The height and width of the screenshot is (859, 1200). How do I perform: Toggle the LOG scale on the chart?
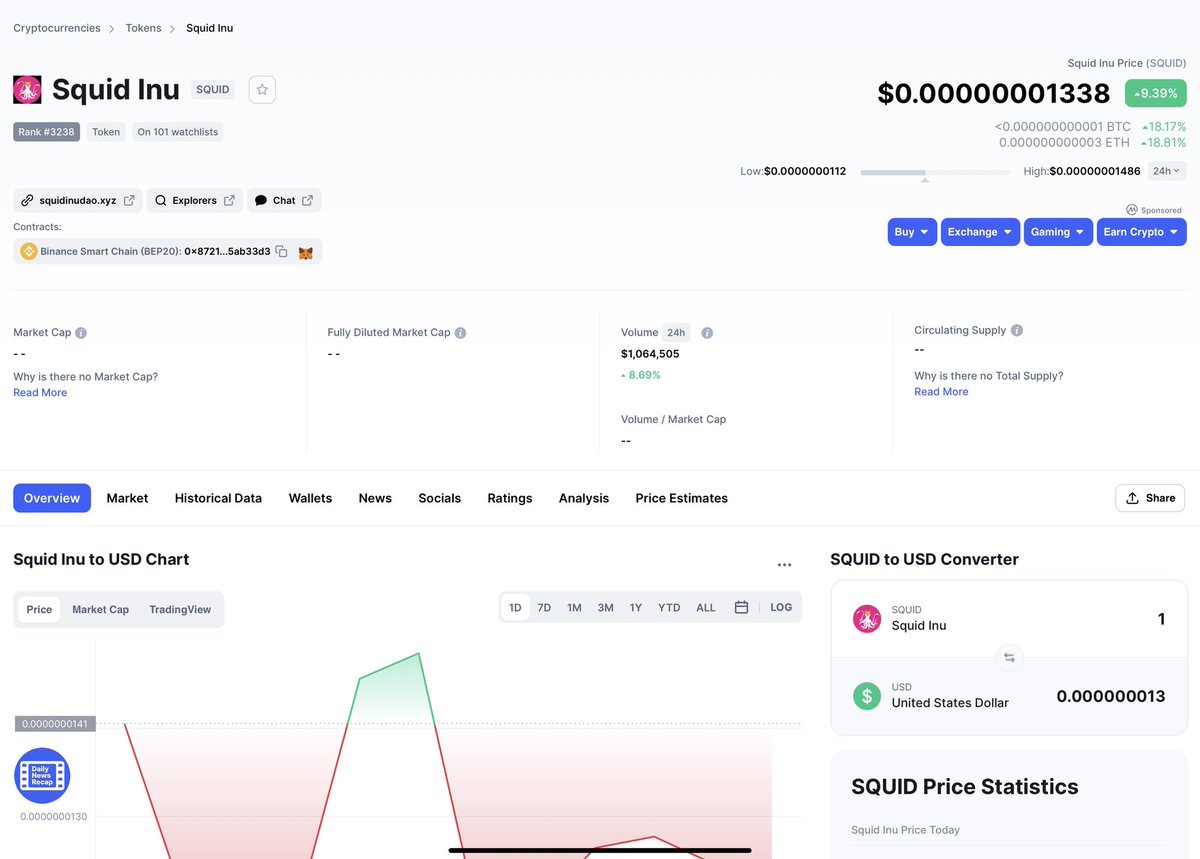pos(781,607)
